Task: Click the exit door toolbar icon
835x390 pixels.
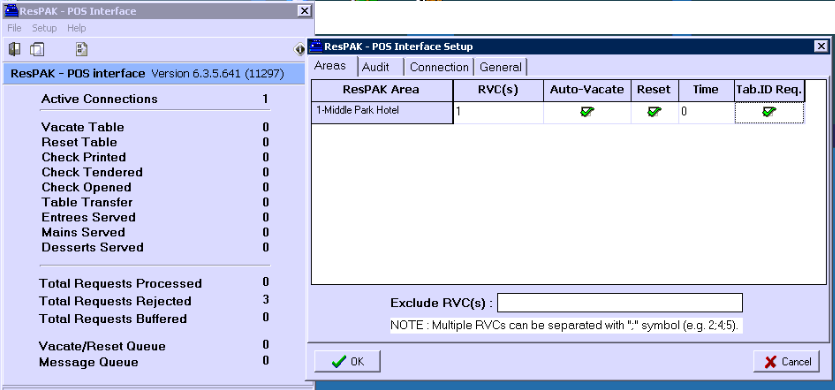Action: 15,50
